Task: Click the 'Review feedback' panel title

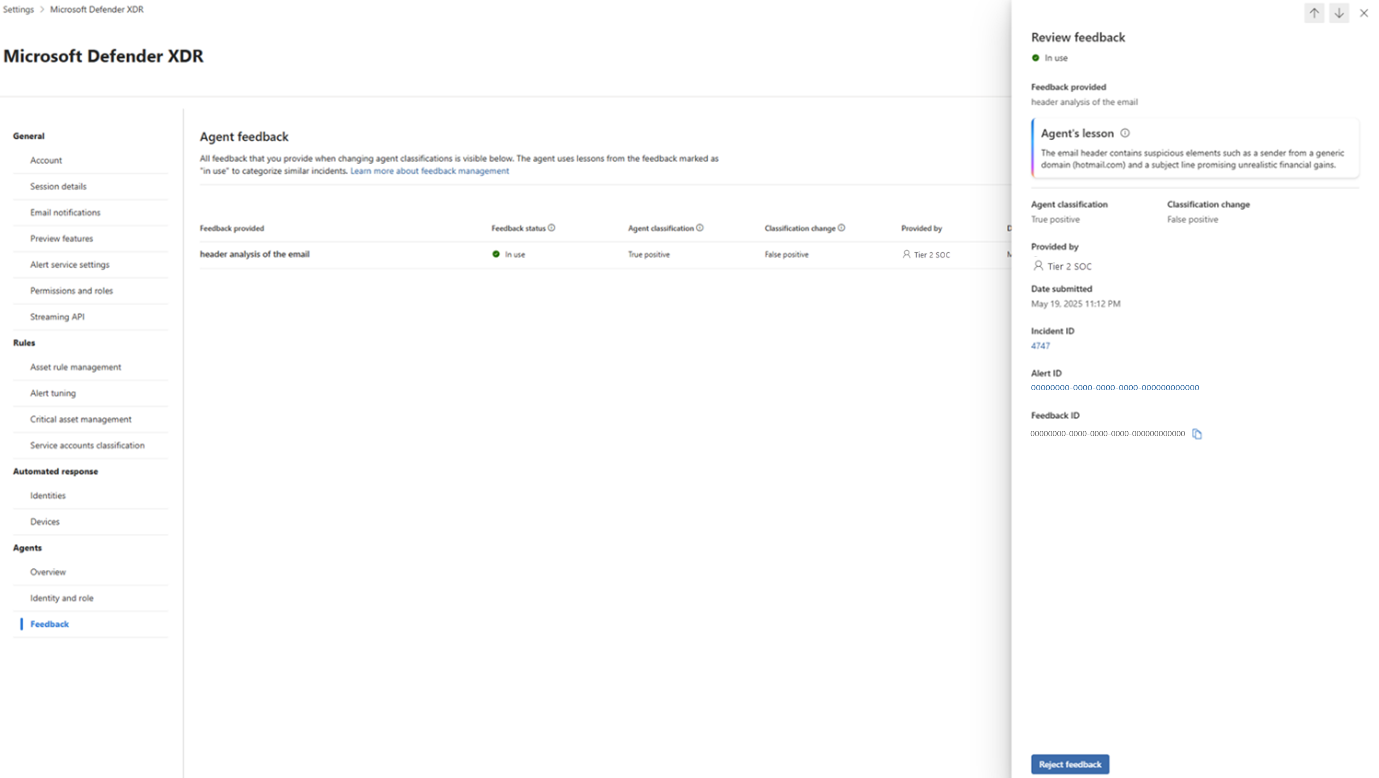Action: tap(1078, 37)
